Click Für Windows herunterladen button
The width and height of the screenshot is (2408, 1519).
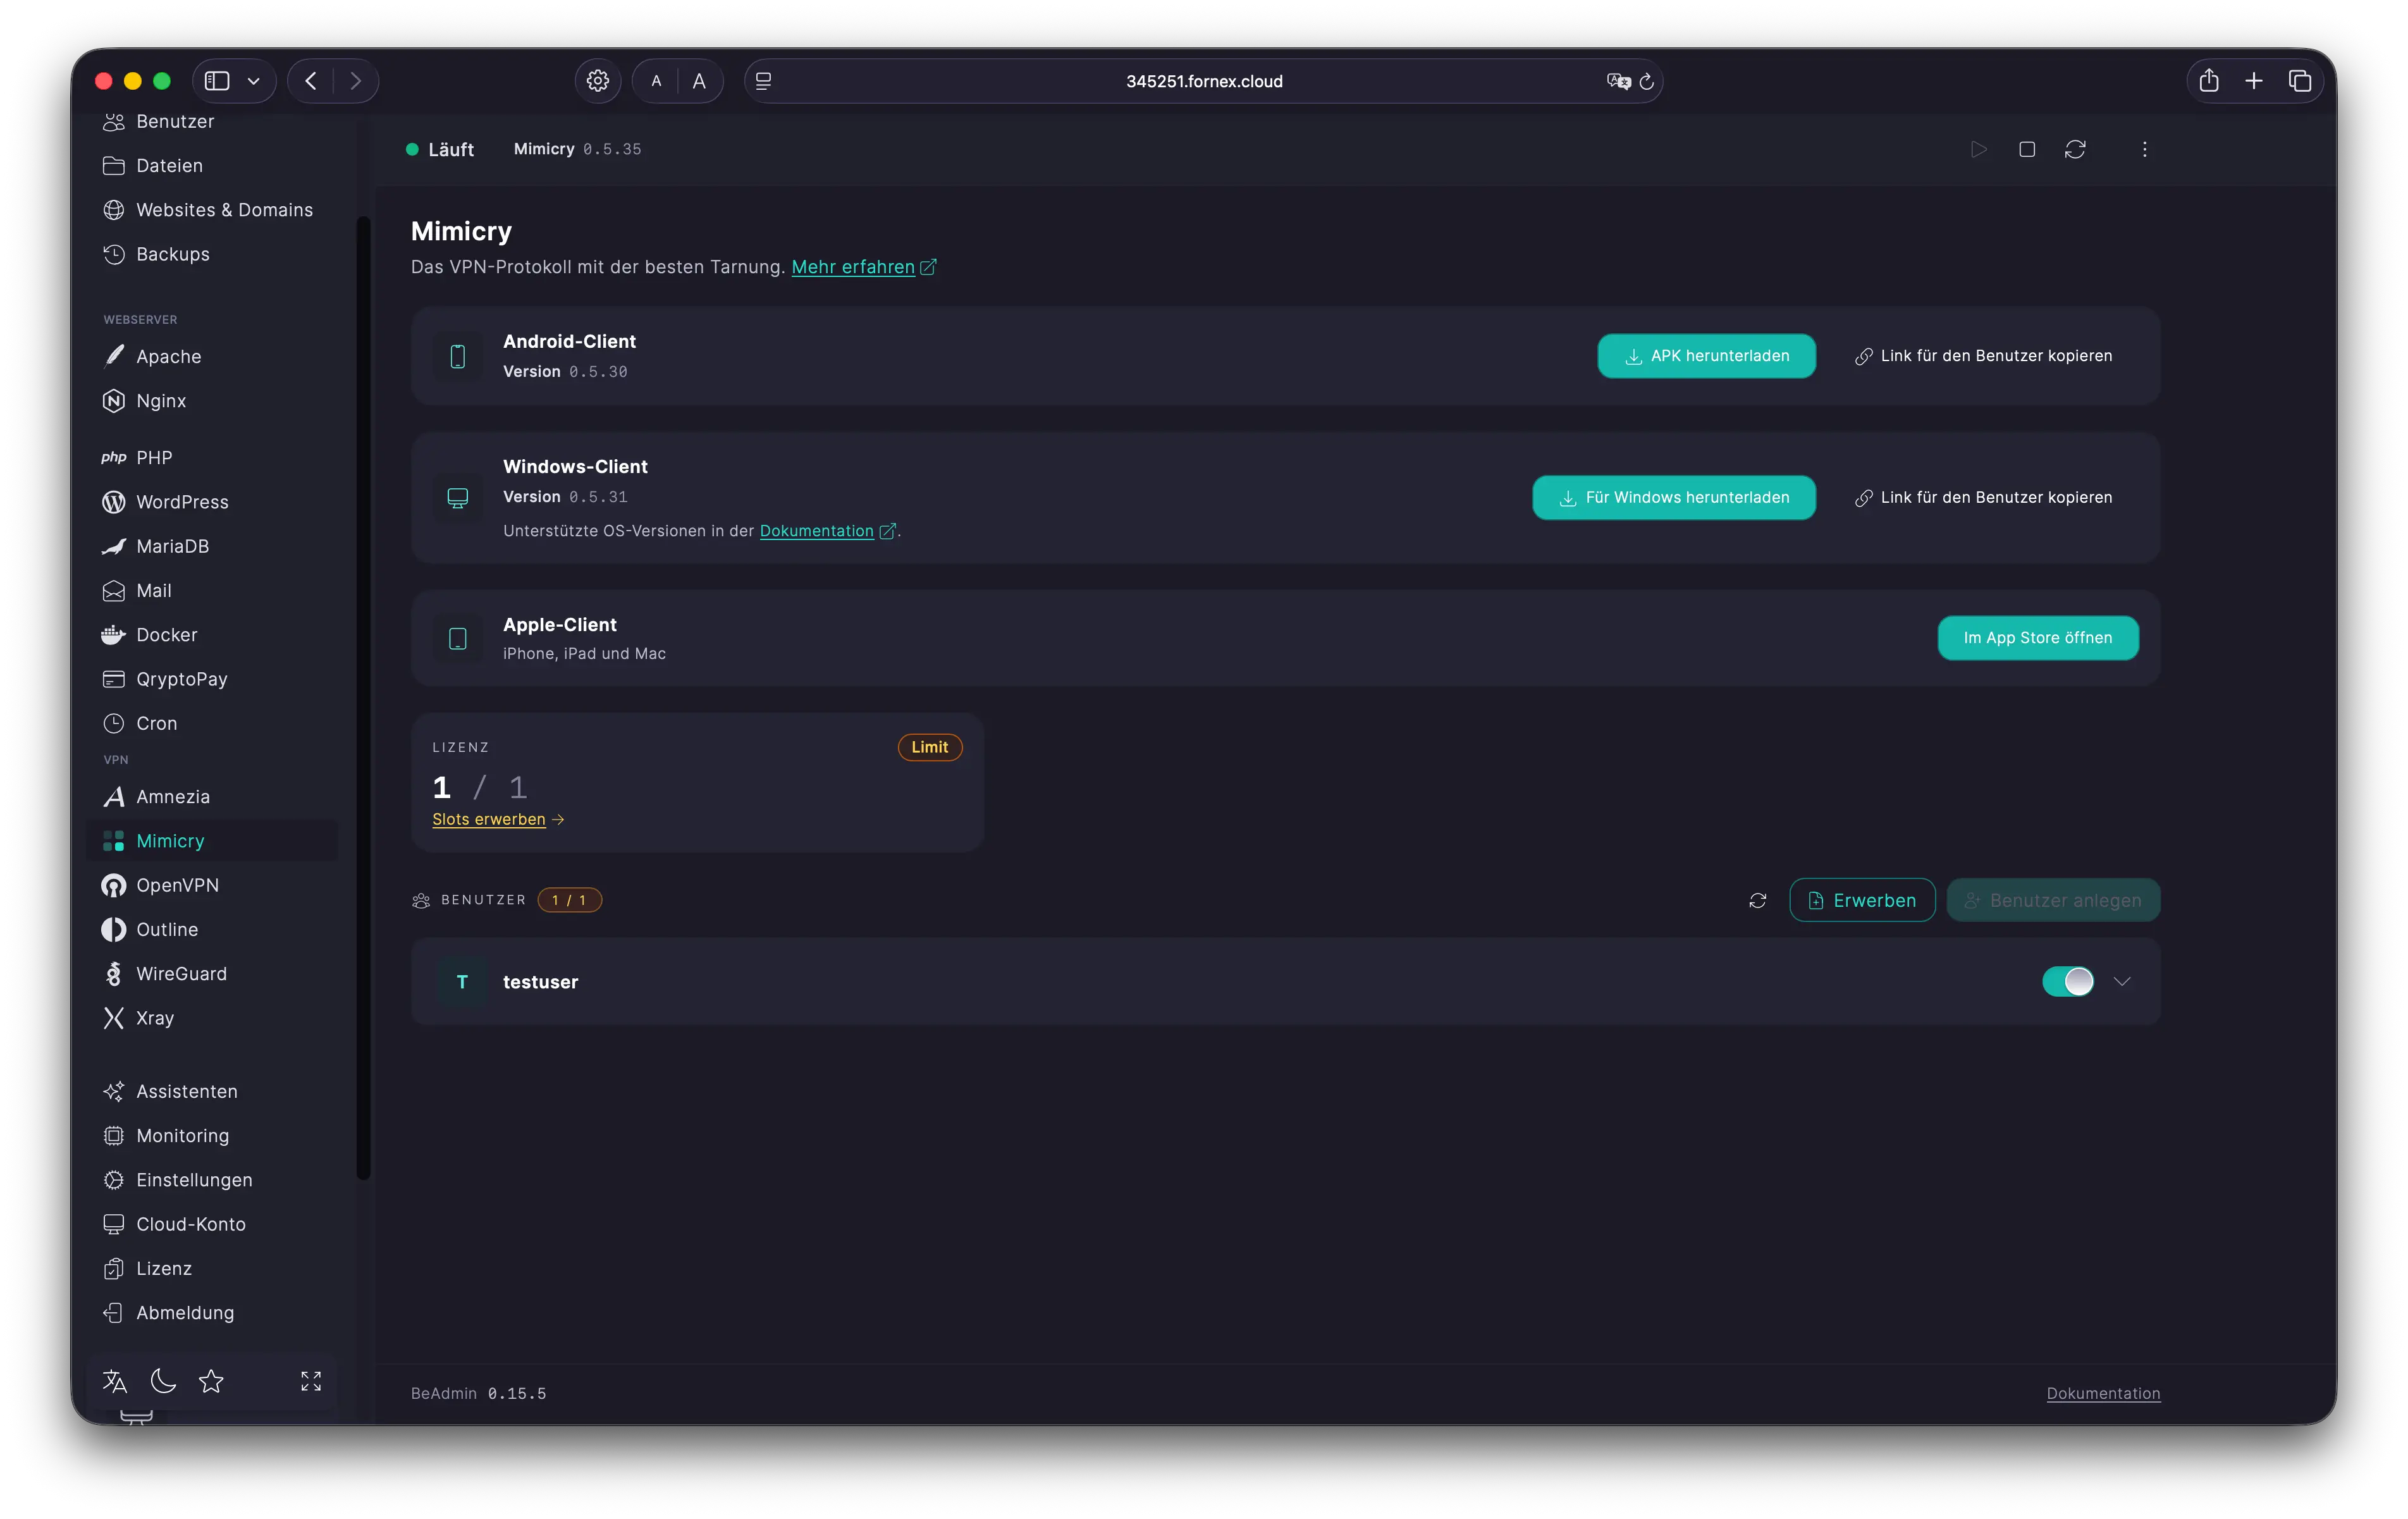coord(1674,497)
